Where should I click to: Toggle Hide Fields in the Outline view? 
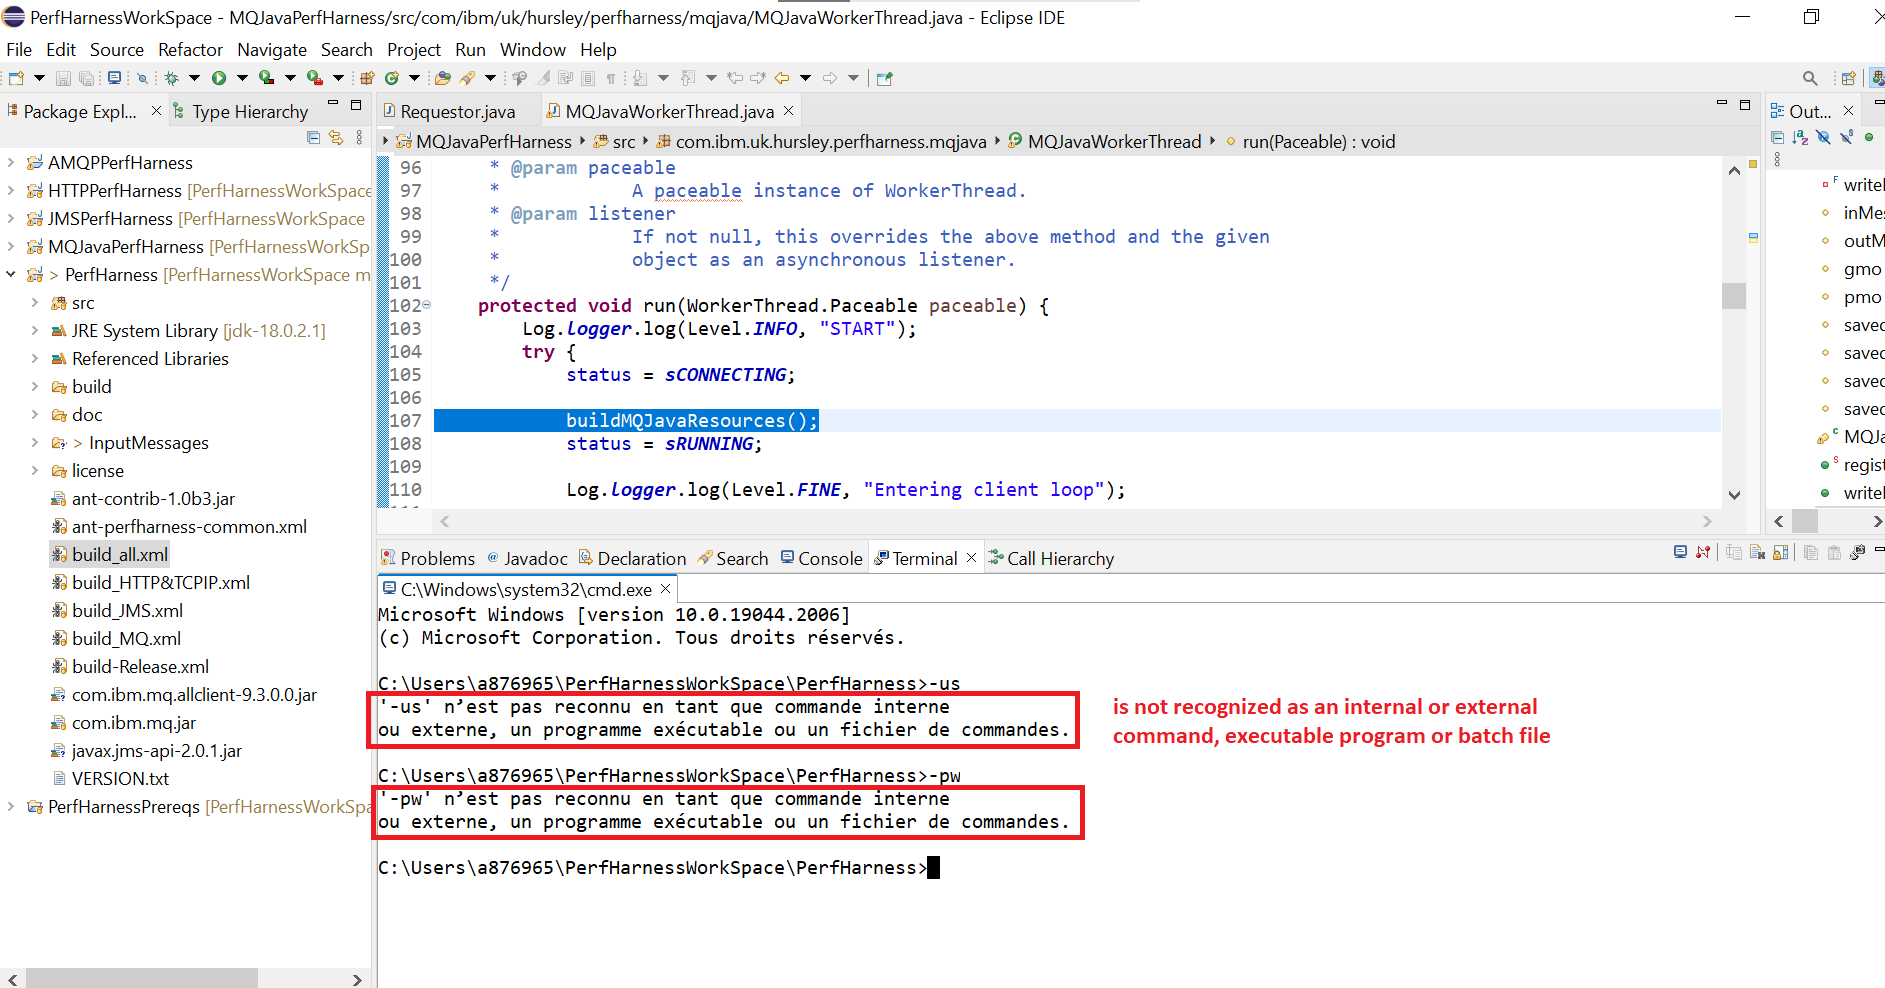click(x=1824, y=138)
